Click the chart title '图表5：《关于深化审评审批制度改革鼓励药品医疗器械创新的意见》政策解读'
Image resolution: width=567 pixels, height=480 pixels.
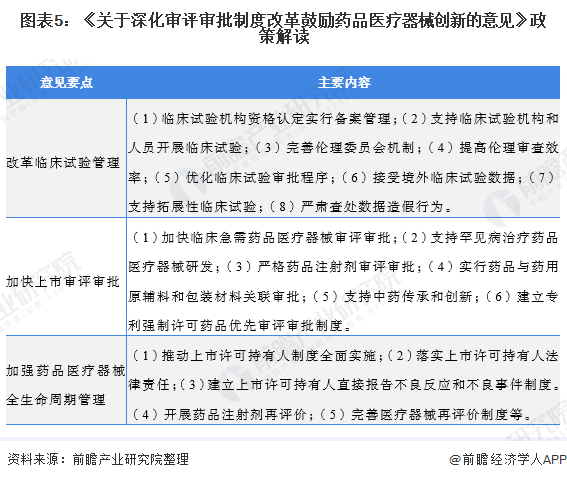283,28
